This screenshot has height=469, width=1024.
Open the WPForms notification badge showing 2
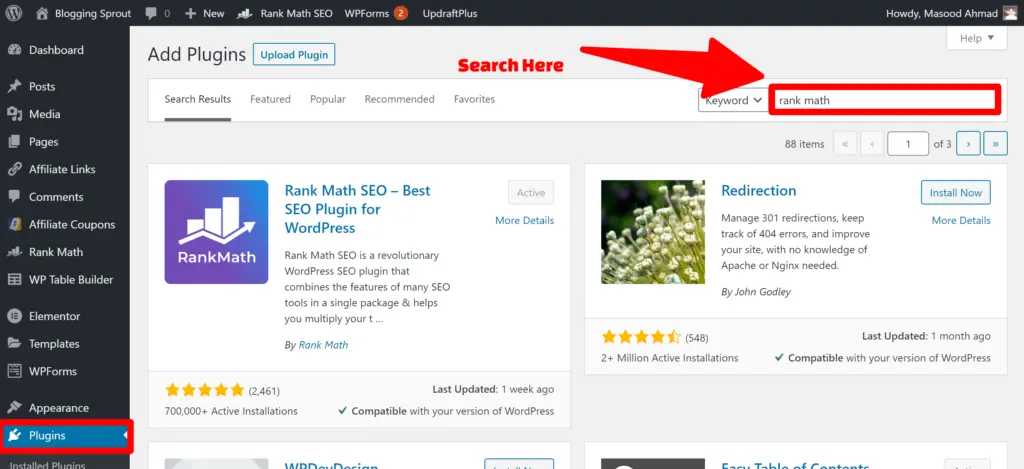coord(401,13)
